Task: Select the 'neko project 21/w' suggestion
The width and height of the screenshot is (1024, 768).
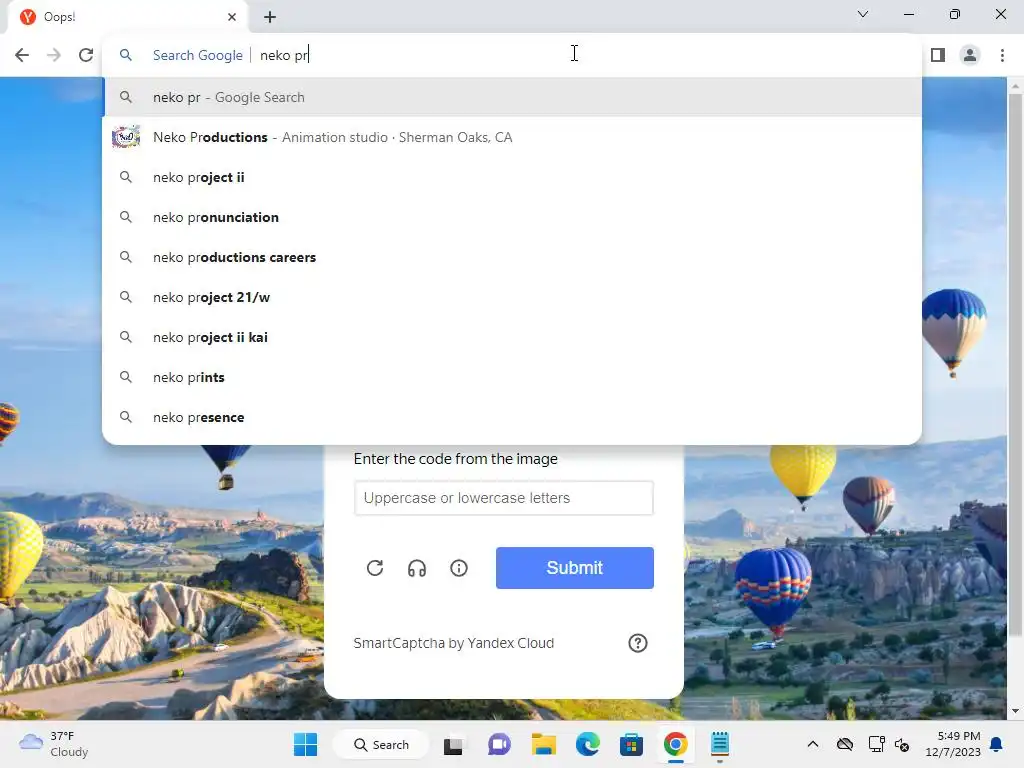Action: (x=512, y=297)
